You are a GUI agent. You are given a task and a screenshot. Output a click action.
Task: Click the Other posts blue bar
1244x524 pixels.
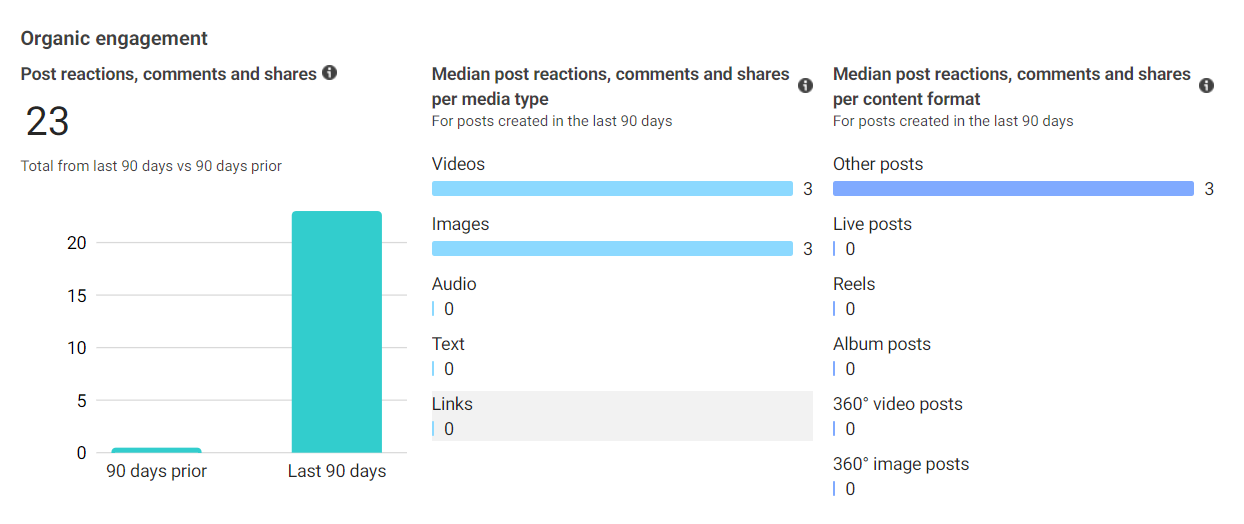coord(1013,189)
